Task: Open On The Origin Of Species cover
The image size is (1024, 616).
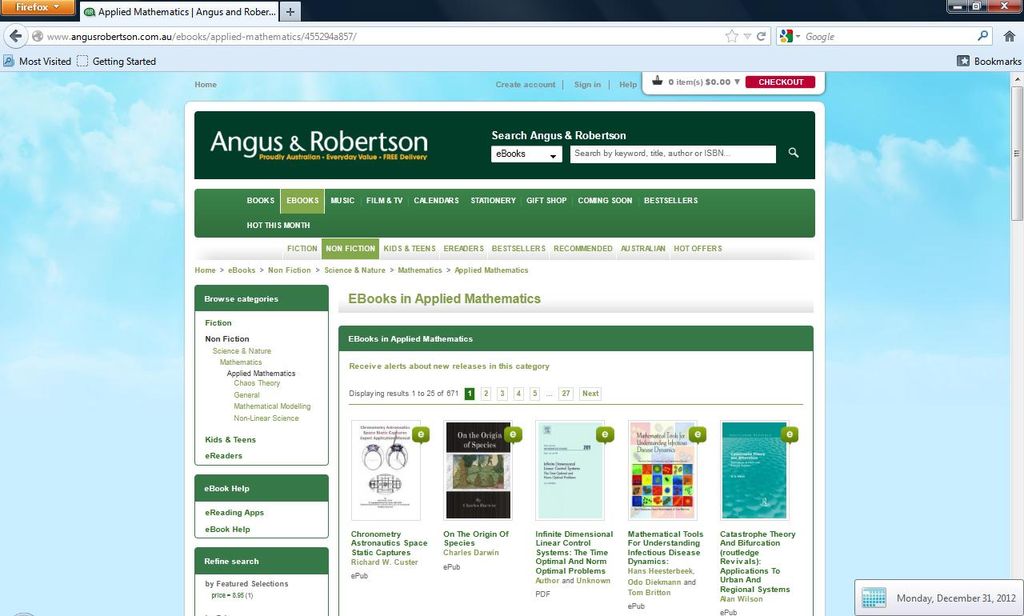Action: click(x=478, y=470)
